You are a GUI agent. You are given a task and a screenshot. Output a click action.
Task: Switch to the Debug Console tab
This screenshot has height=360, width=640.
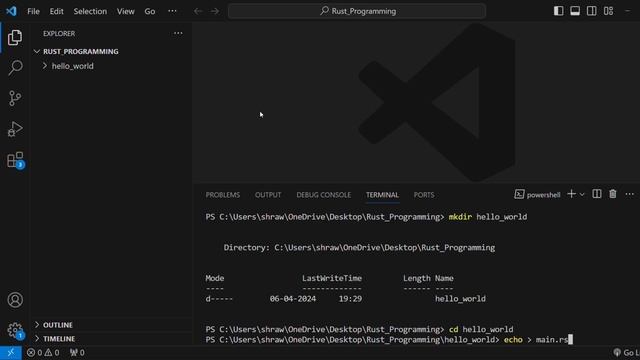(324, 195)
